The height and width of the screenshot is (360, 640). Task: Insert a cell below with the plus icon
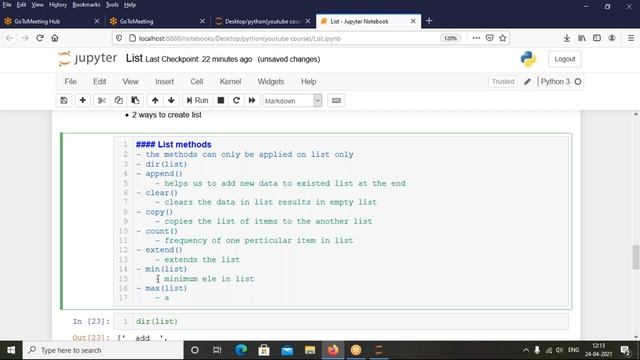[x=82, y=100]
